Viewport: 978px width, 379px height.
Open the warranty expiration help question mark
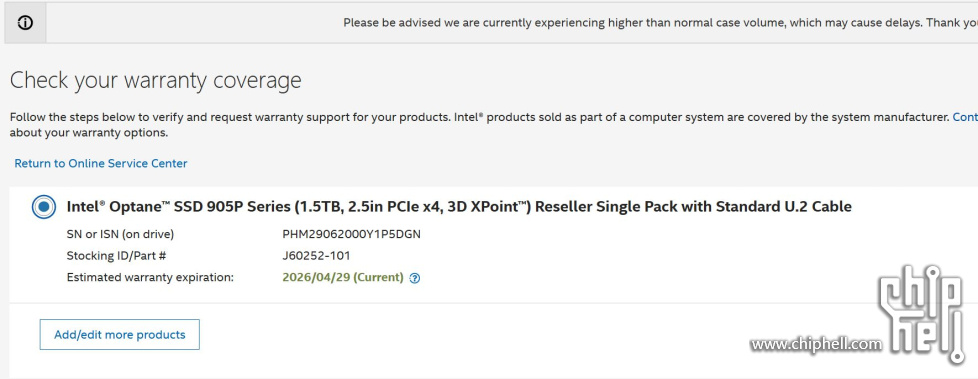[x=415, y=279]
